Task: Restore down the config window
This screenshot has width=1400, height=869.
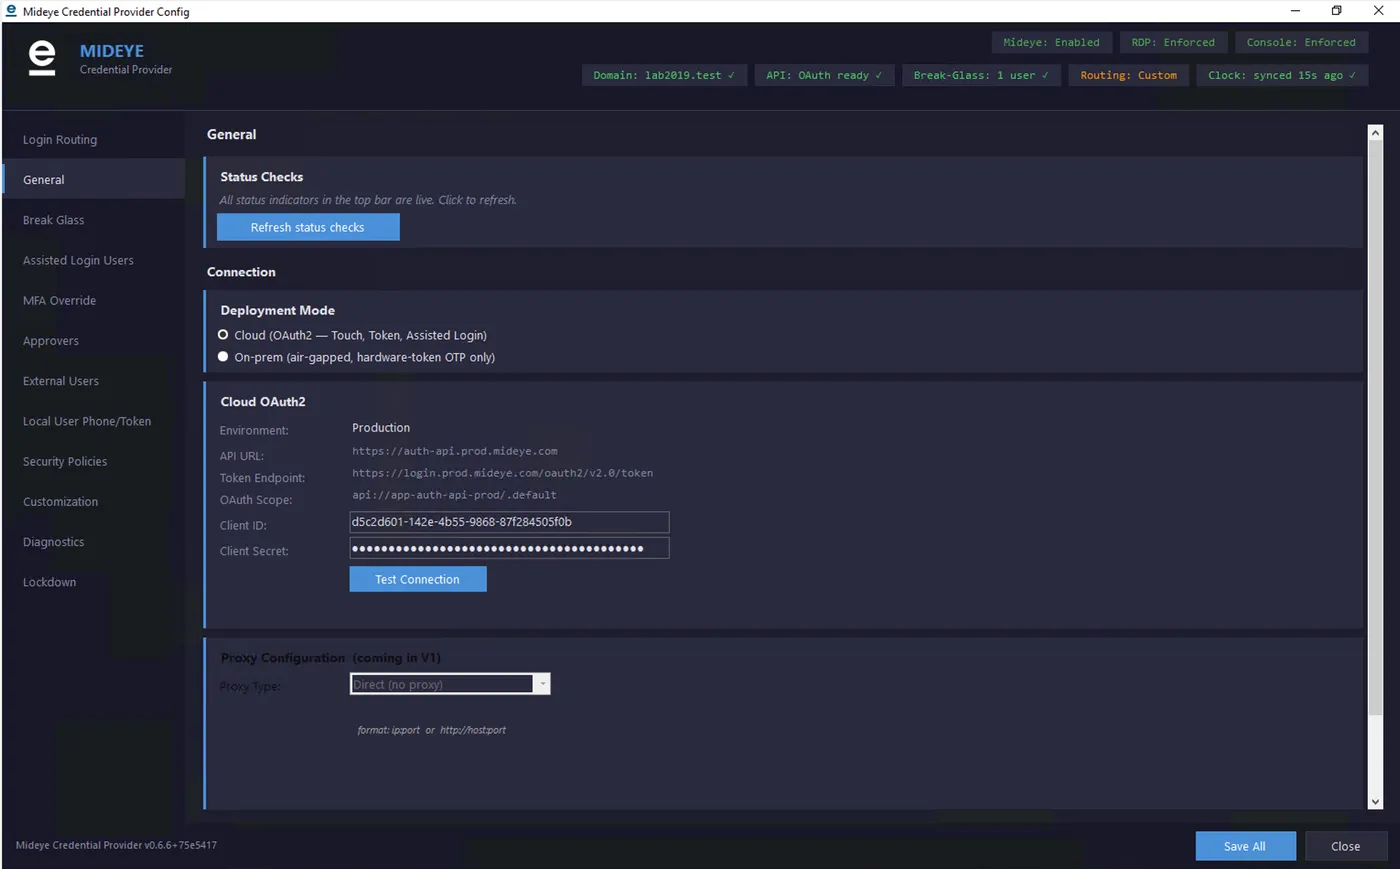Action: 1336,11
